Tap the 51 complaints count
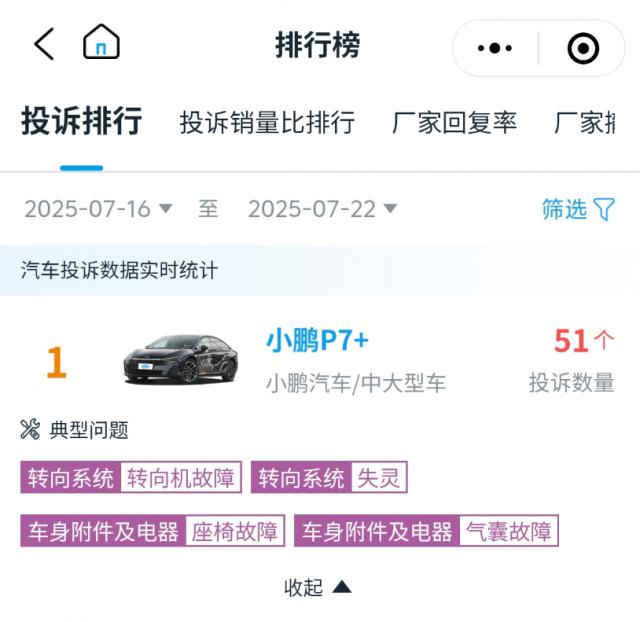Viewport: 640px width, 622px height. click(572, 341)
